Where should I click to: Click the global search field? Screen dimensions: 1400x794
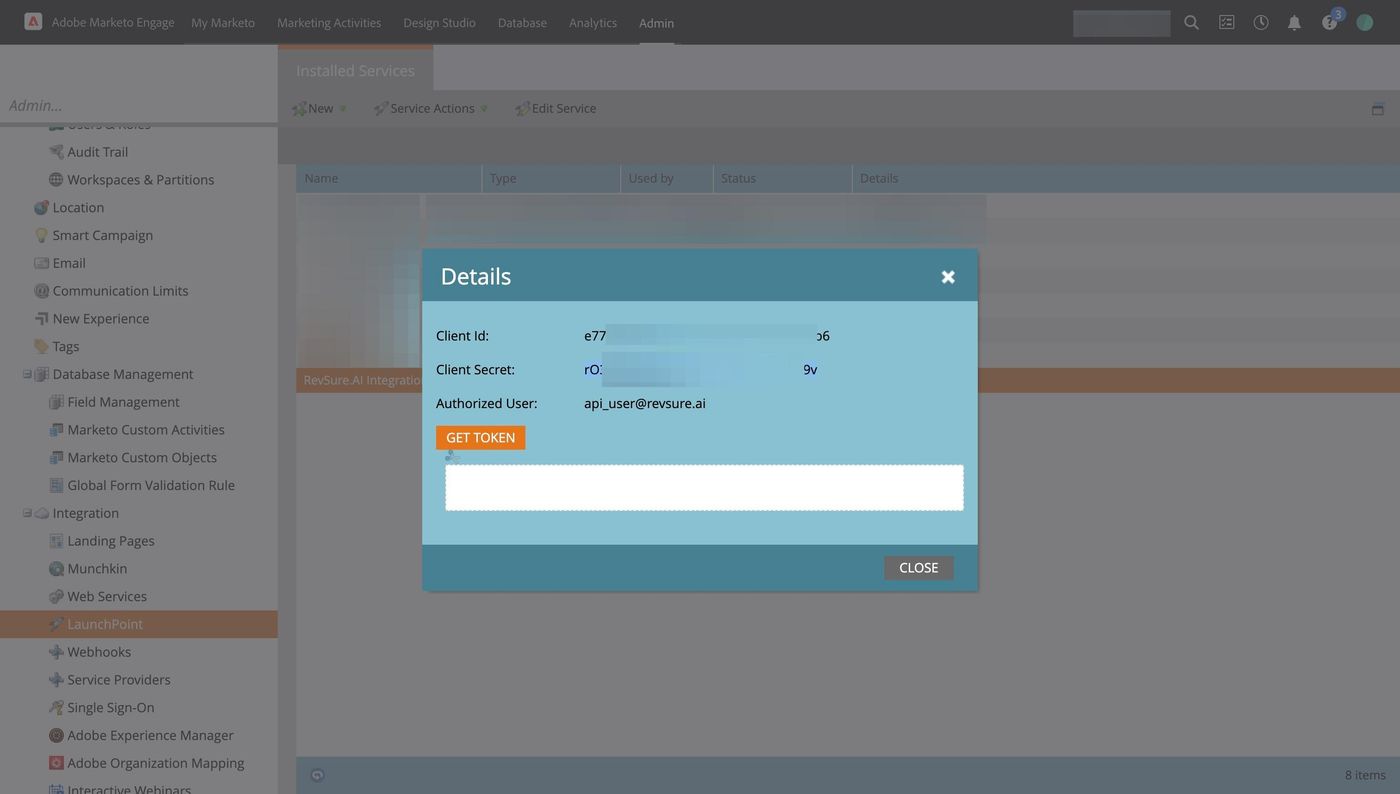(1121, 23)
